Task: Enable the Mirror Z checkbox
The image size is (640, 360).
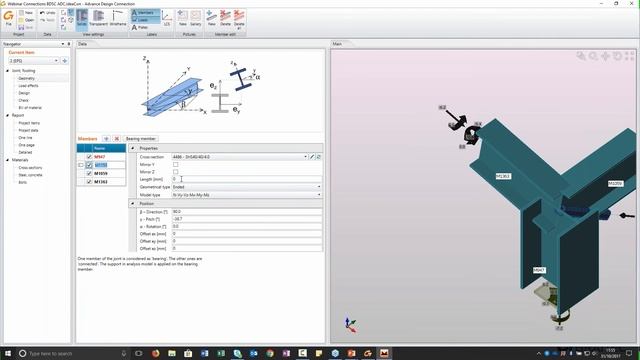Action: coord(176,172)
